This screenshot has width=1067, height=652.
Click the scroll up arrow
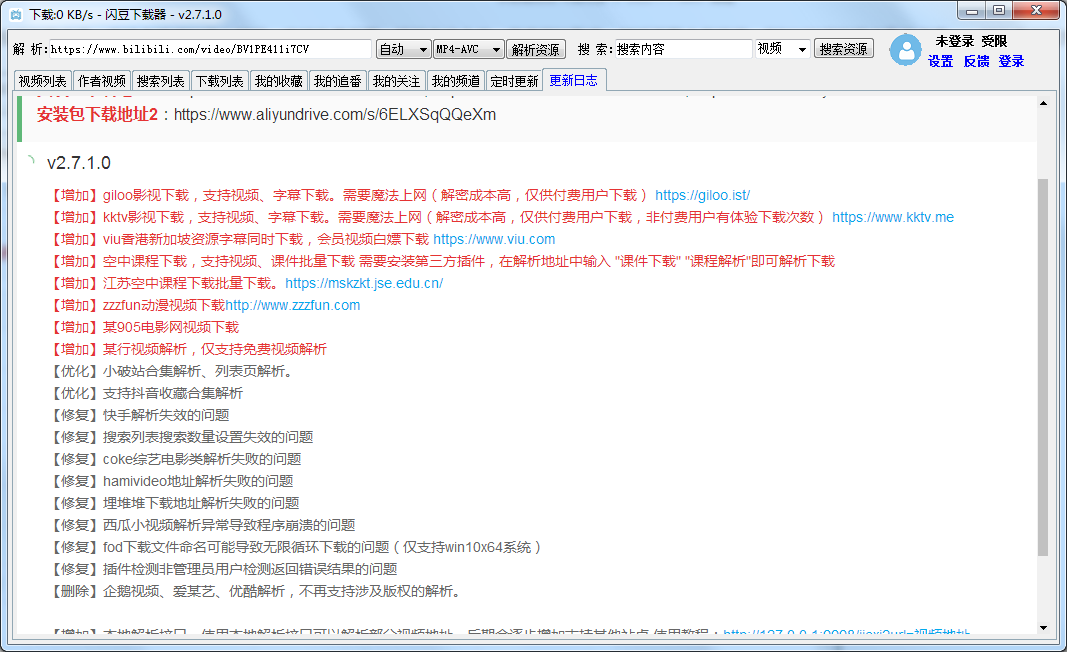[1043, 103]
